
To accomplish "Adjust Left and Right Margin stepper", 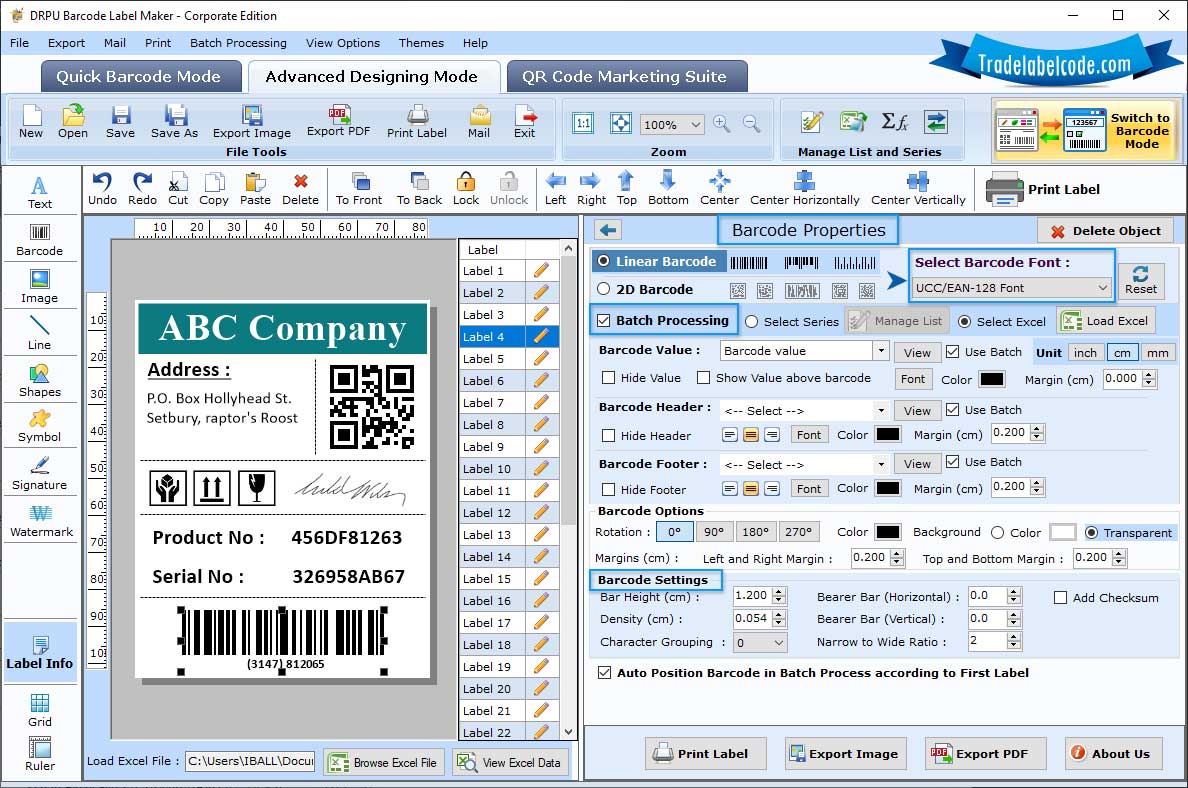I will click(898, 558).
